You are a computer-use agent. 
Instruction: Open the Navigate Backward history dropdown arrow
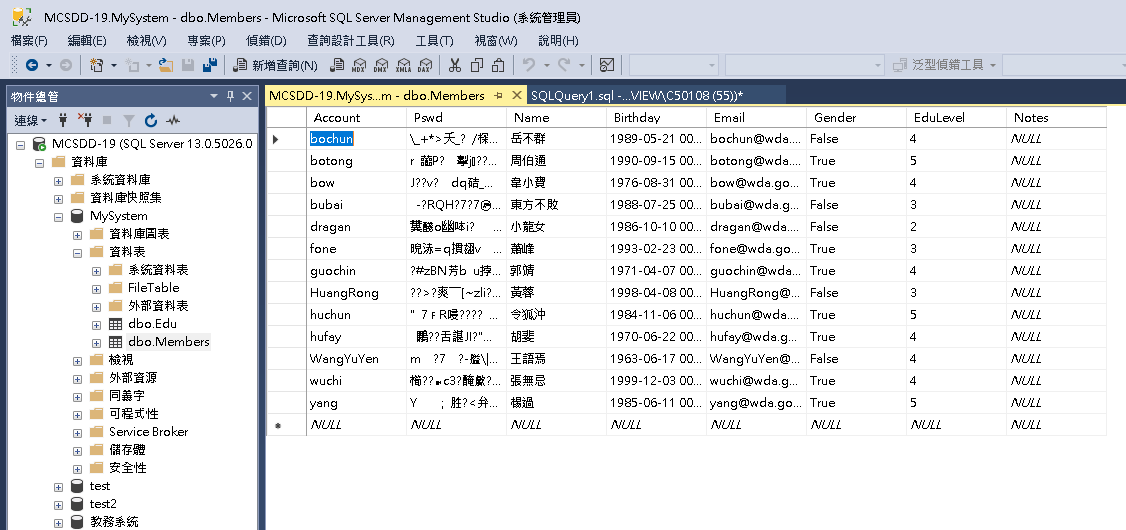tap(49, 65)
